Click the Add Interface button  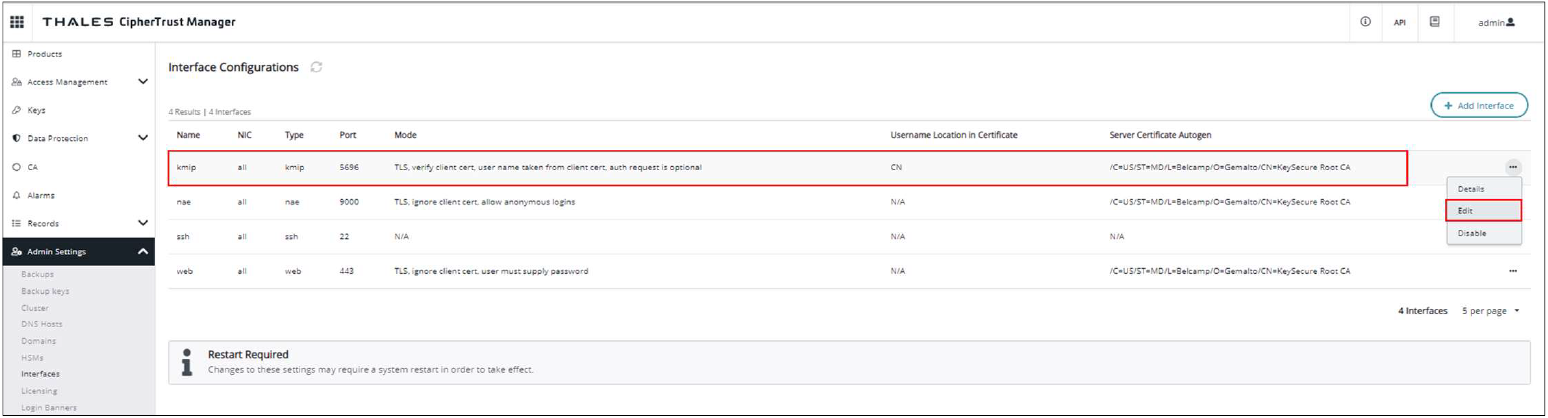1479,105
